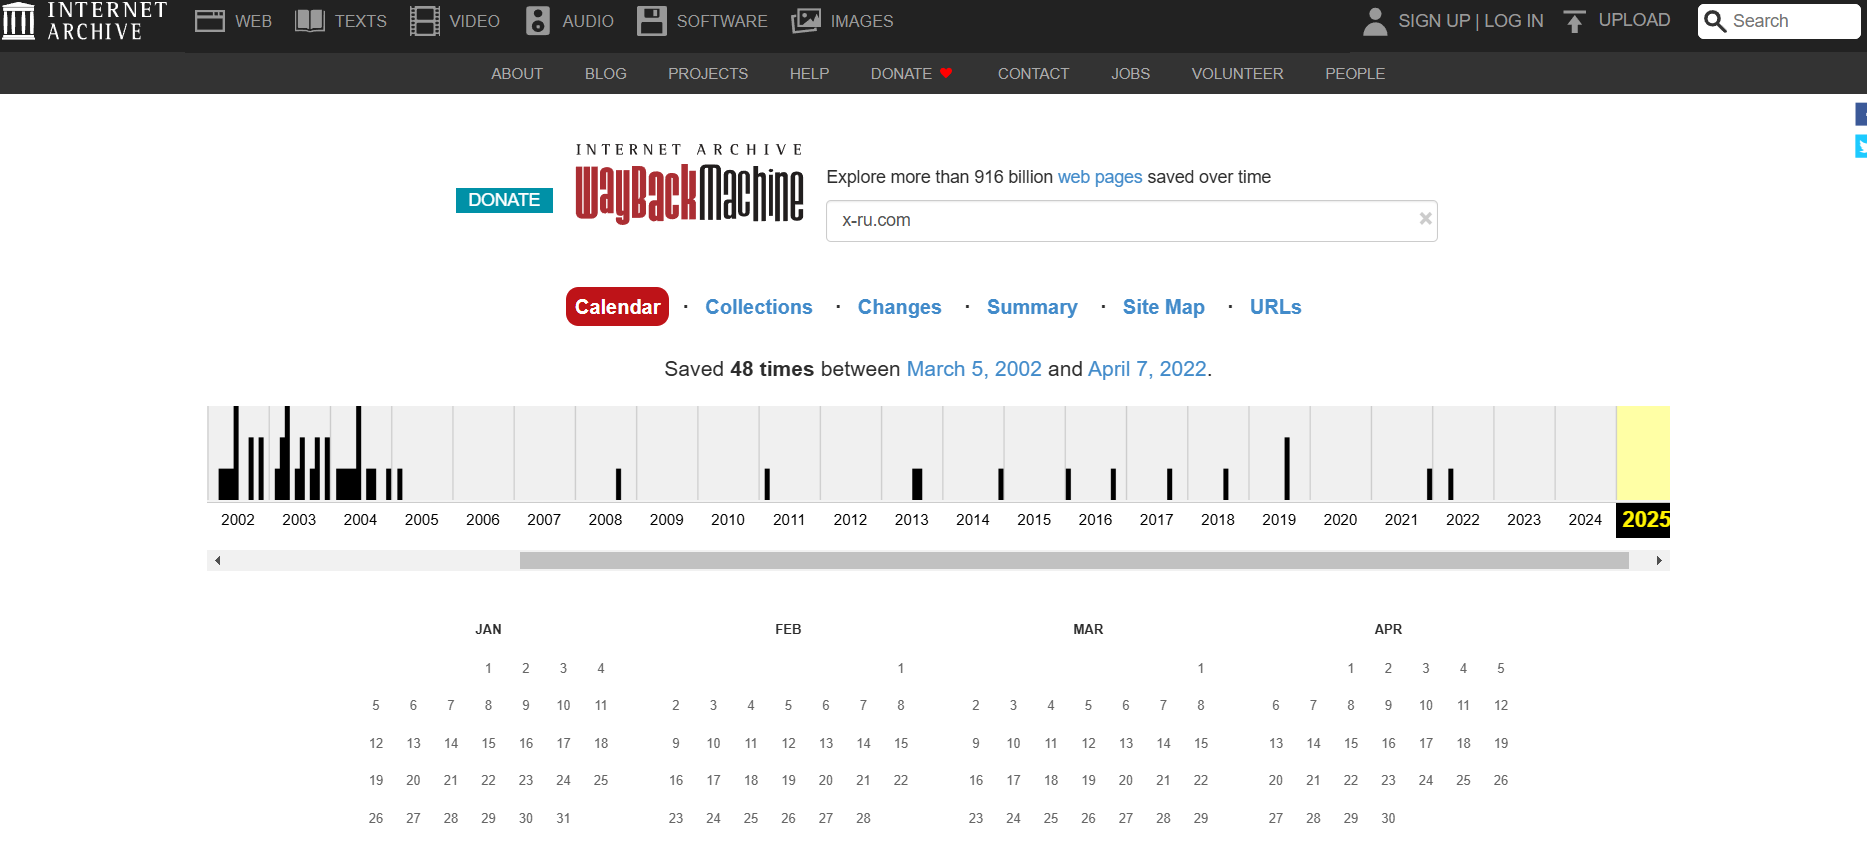Click the Internet Archive logo icon

tap(18, 21)
